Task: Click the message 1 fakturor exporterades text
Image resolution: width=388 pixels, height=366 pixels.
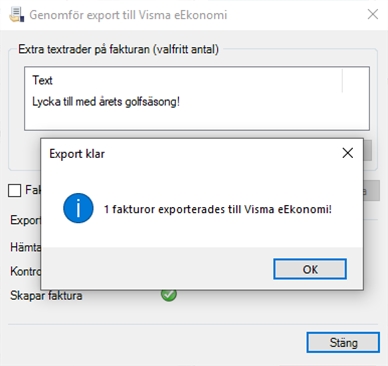Action: pos(218,209)
